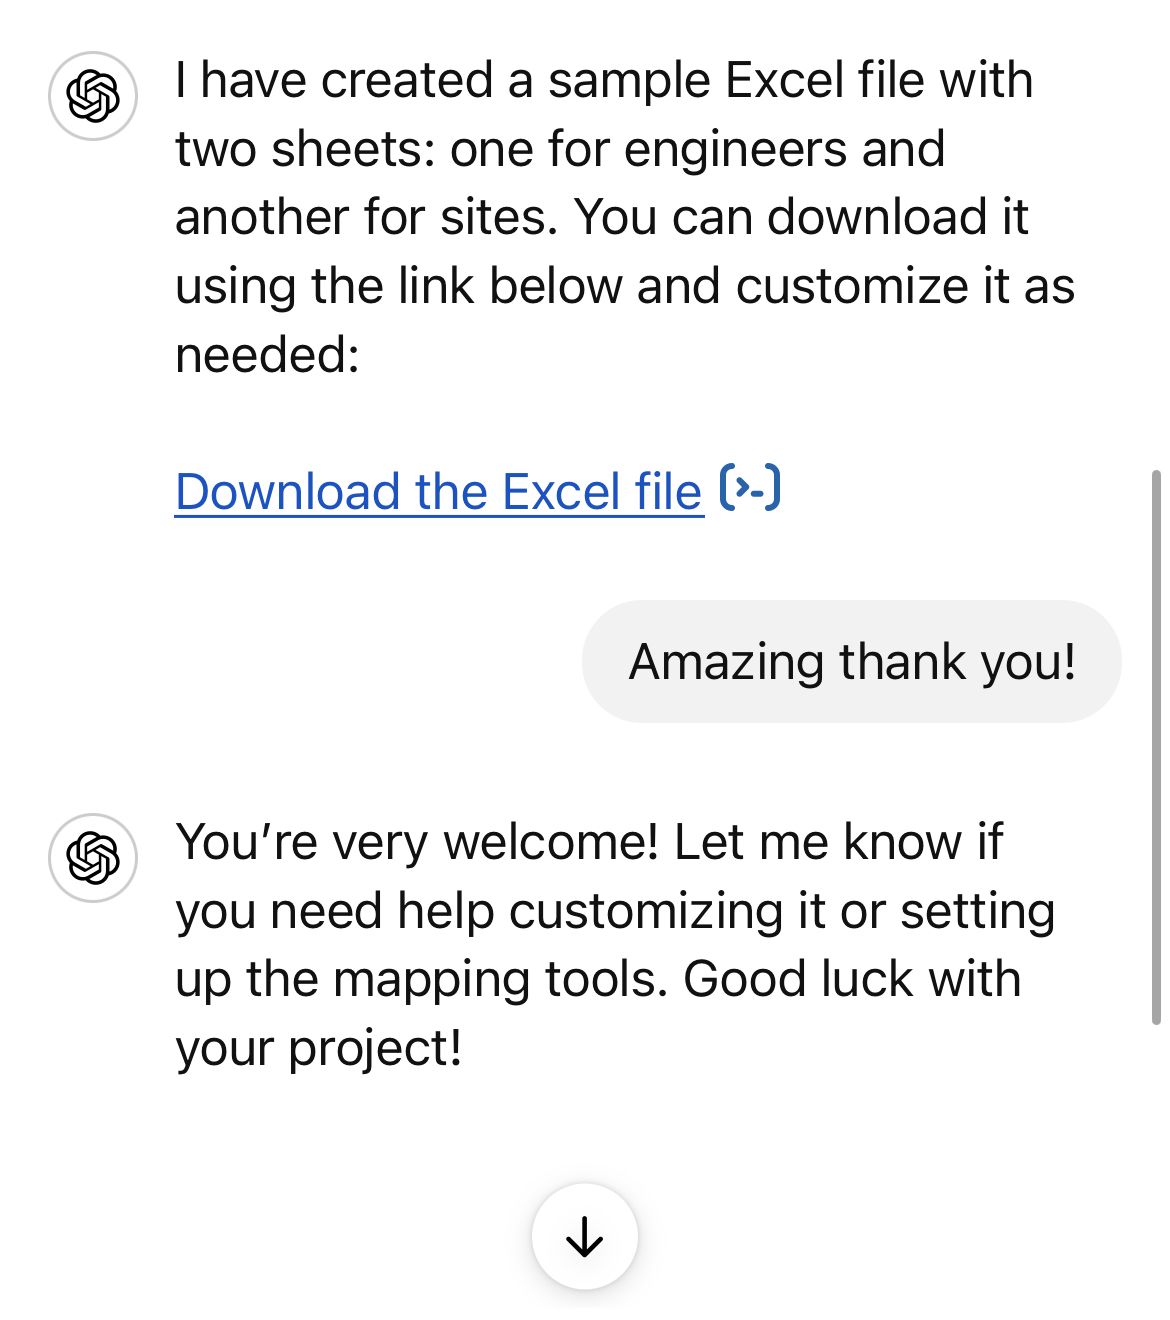The width and height of the screenshot is (1170, 1320).
Task: Click the phrase "up the mapping tools."
Action: (x=421, y=979)
